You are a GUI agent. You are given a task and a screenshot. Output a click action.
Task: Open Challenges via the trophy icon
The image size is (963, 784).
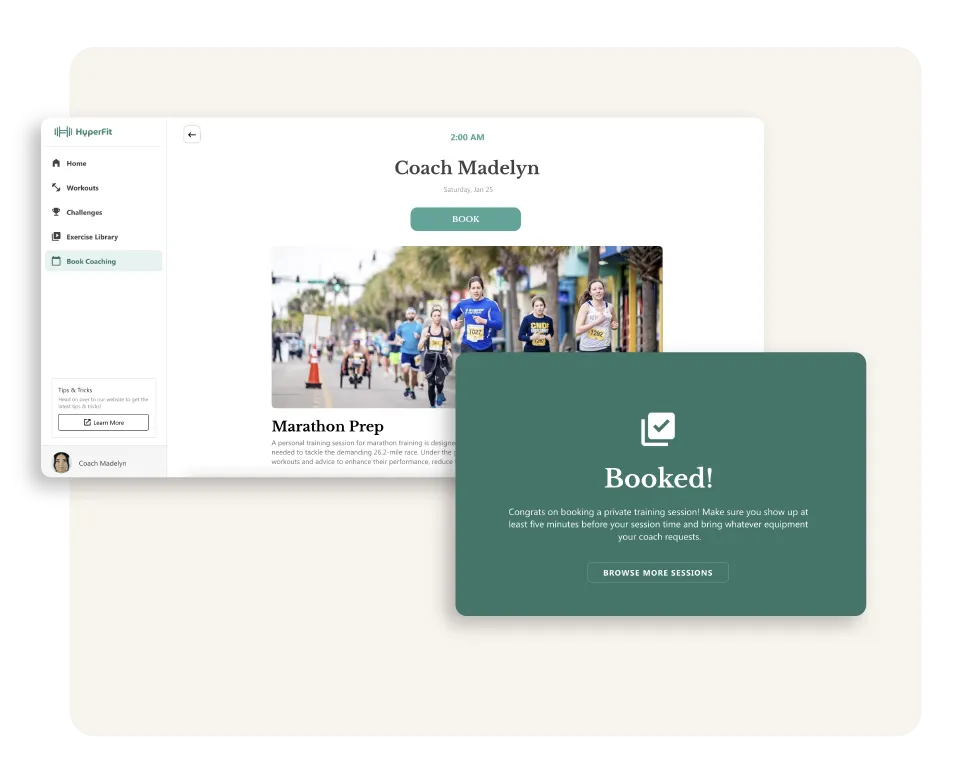(x=56, y=212)
